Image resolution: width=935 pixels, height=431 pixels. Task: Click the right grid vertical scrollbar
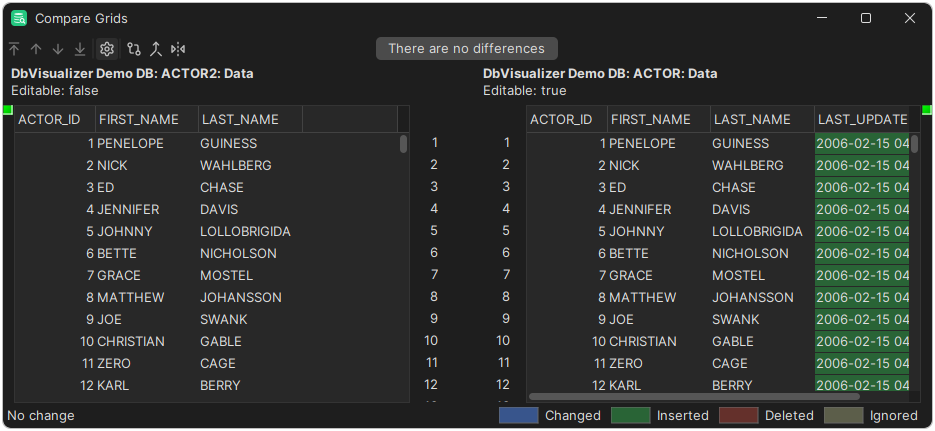(915, 144)
